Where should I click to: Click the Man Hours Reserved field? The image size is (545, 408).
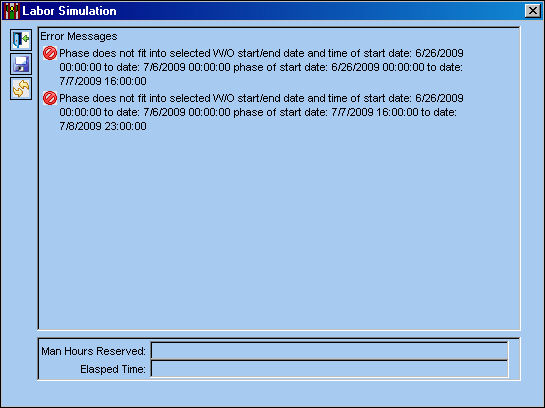330,351
